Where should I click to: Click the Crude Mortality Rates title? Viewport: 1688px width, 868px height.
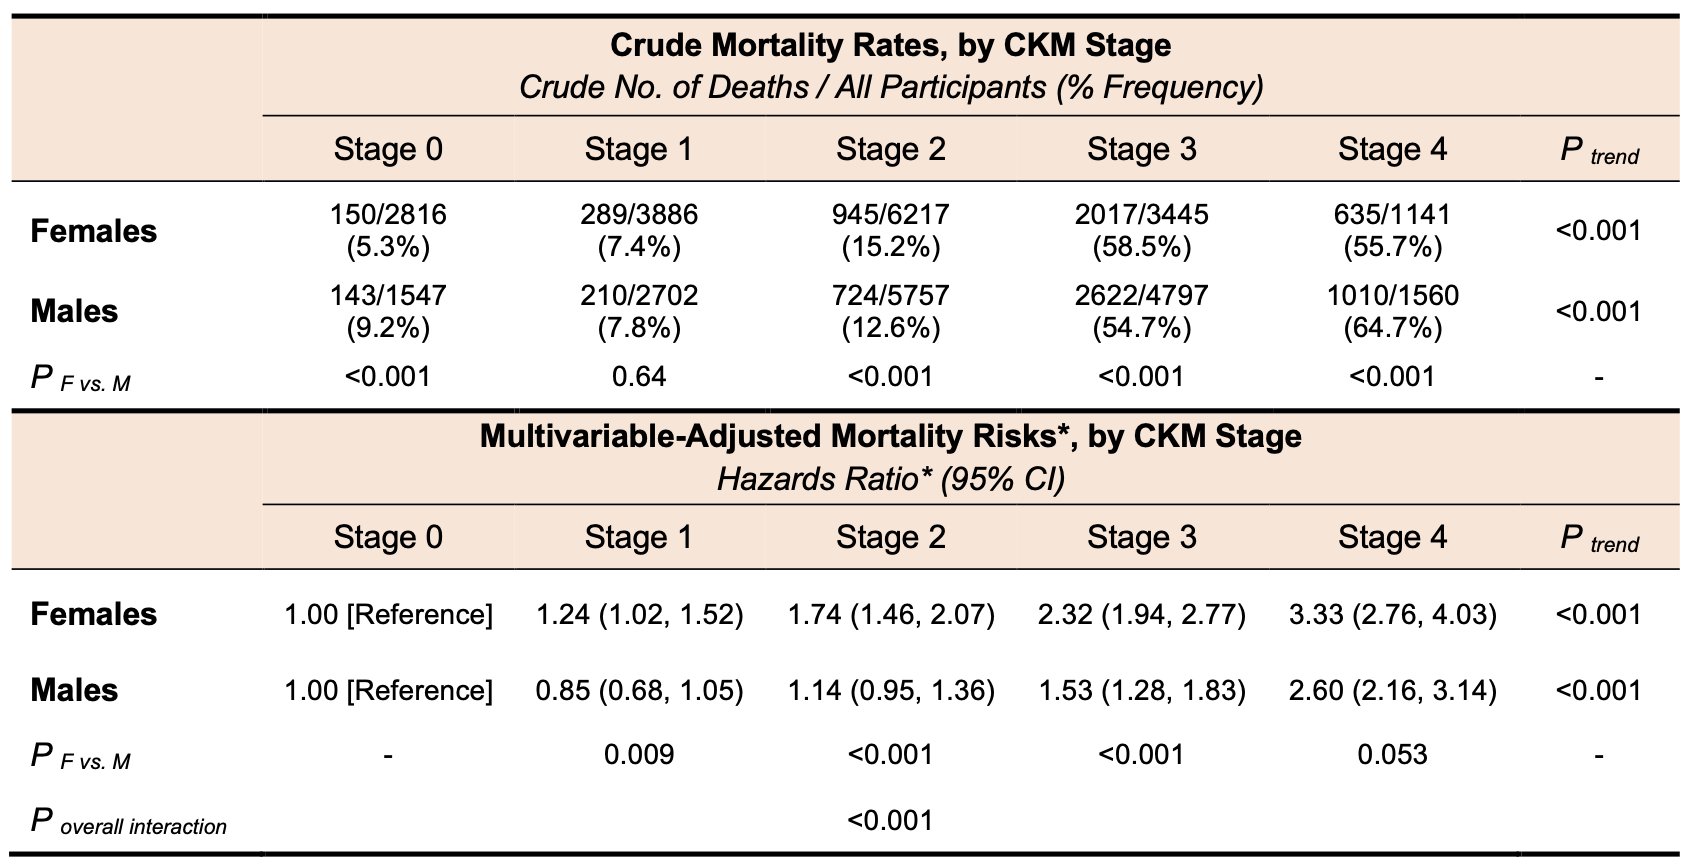890,45
